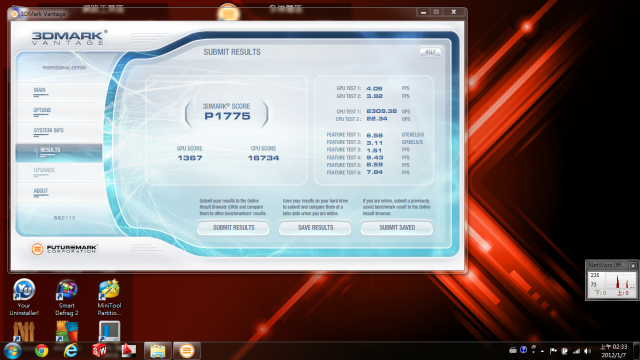Click the Submit Results heading
This screenshot has width=640, height=360.
click(x=232, y=52)
